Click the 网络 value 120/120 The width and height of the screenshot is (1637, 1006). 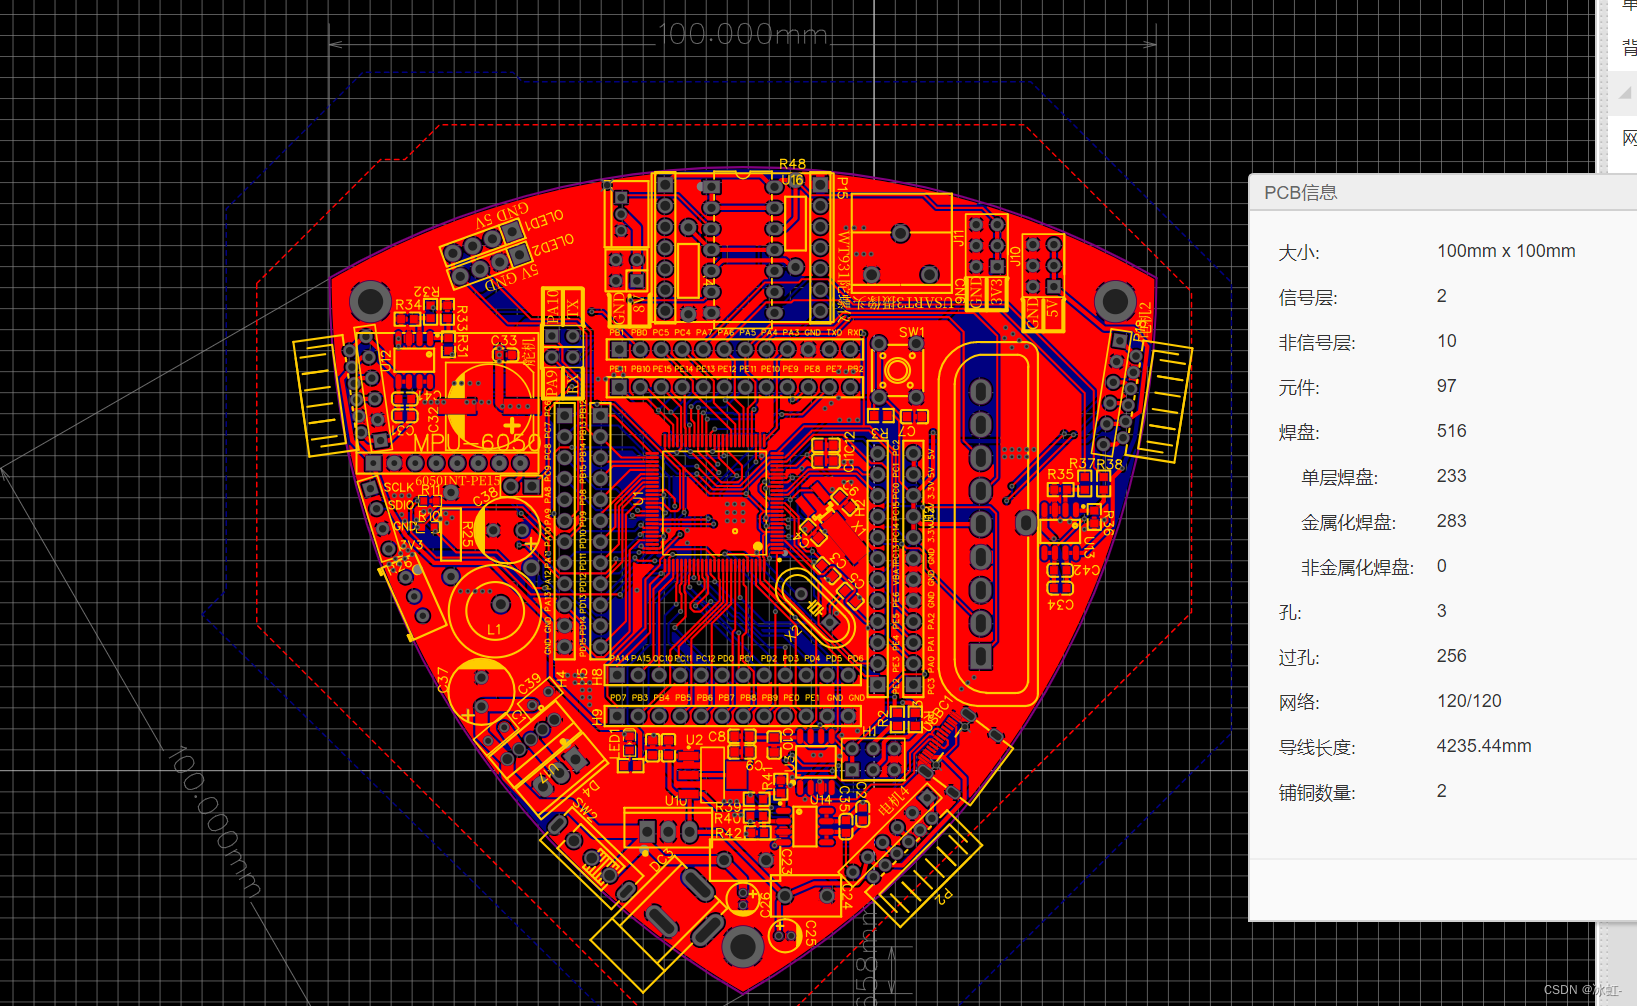[1469, 701]
